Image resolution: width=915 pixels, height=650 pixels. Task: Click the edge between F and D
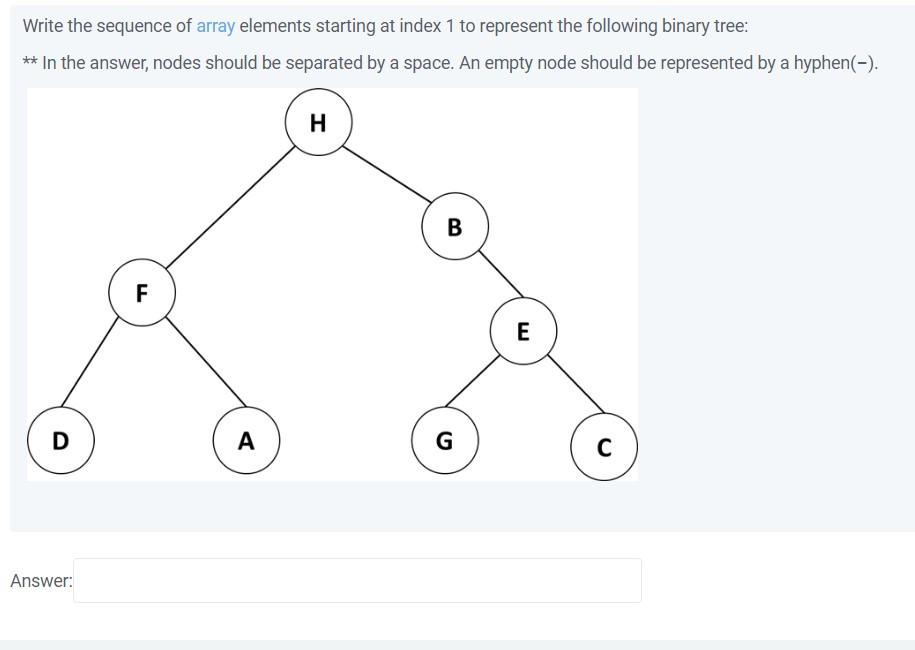tap(98, 368)
